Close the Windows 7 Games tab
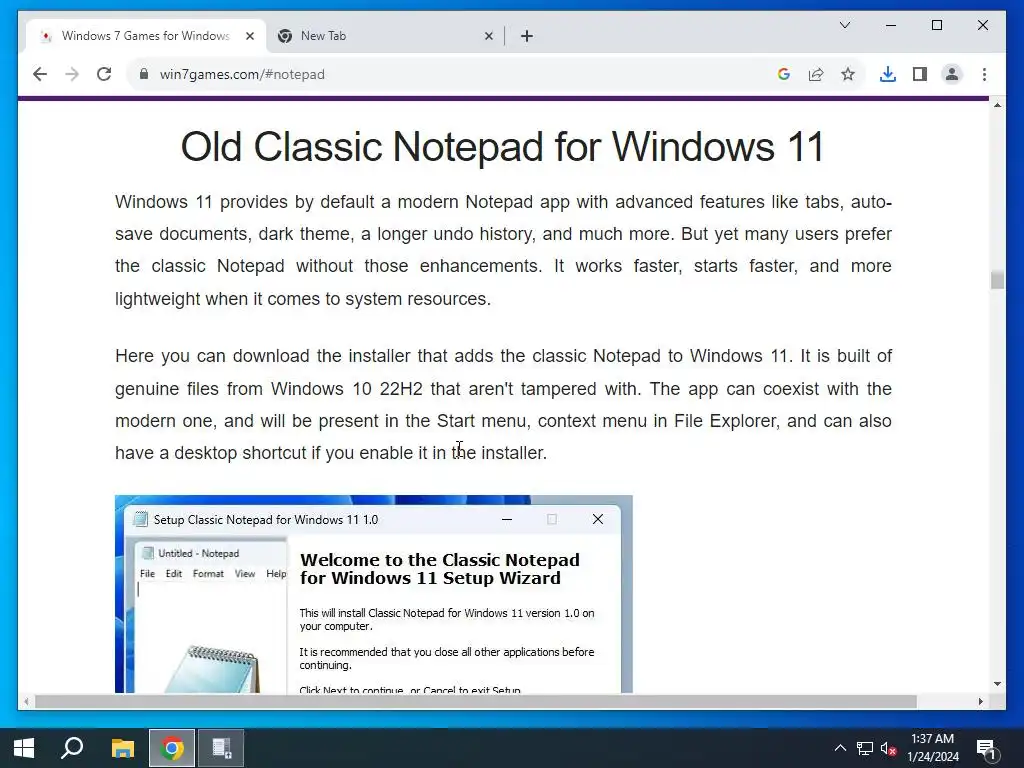Viewport: 1024px width, 768px height. coord(249,36)
